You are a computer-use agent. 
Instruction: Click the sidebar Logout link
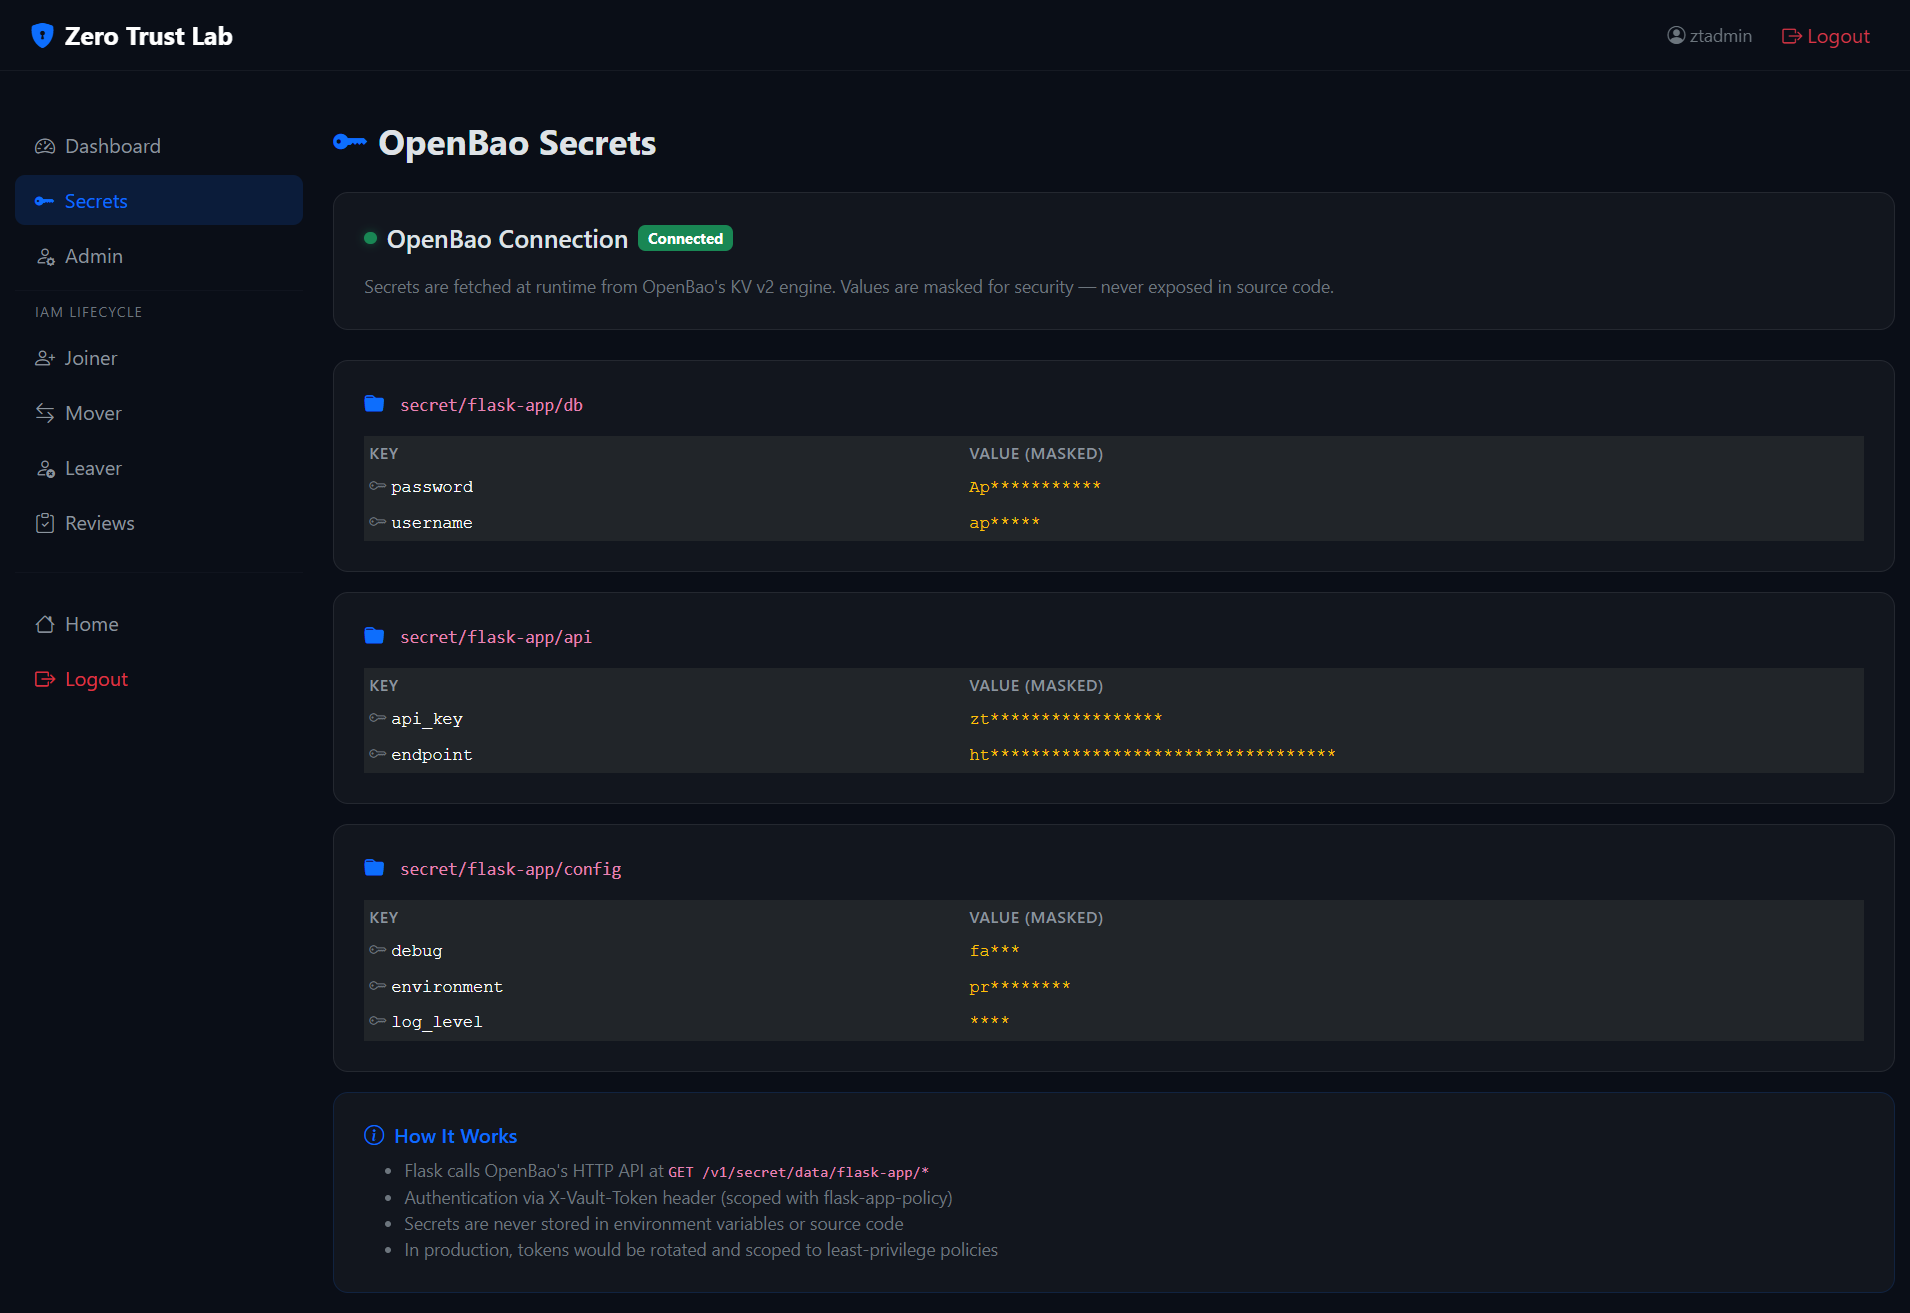pos(95,679)
